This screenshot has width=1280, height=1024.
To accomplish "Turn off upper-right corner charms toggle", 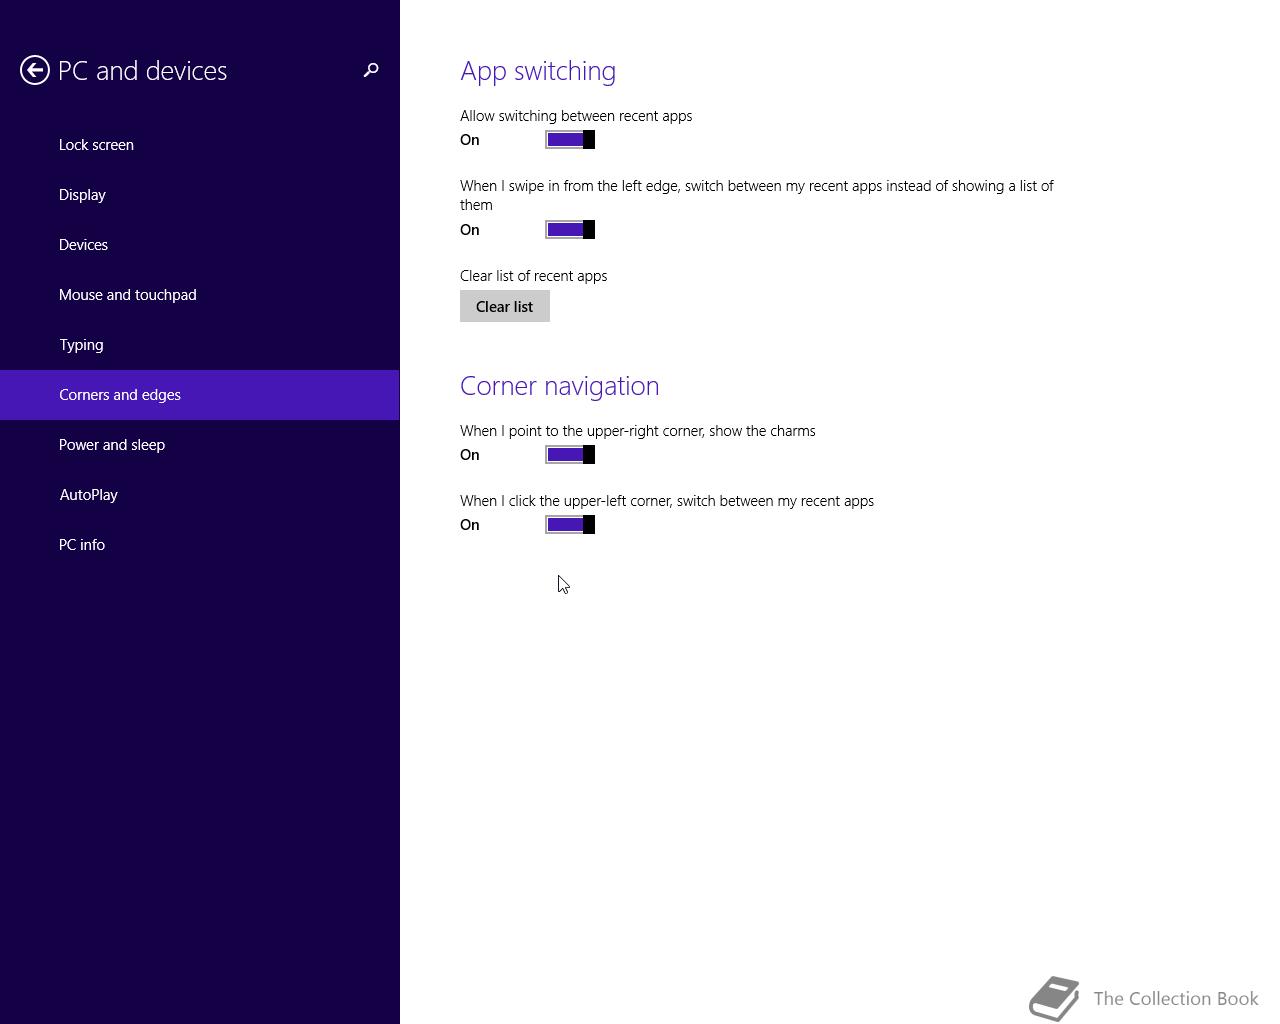I will (570, 455).
